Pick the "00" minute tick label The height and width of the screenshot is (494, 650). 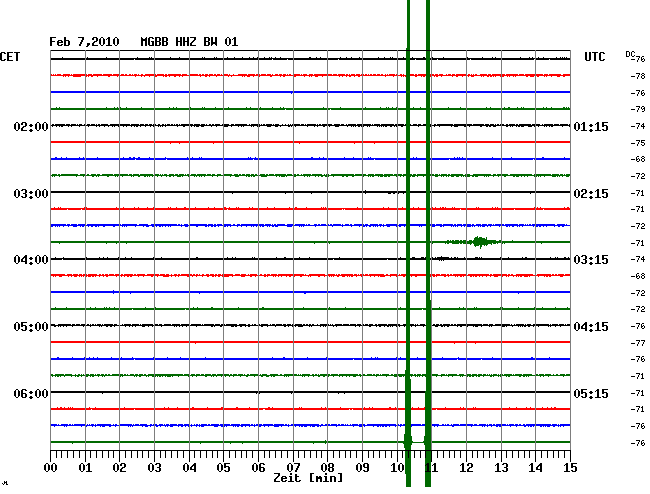[50, 467]
